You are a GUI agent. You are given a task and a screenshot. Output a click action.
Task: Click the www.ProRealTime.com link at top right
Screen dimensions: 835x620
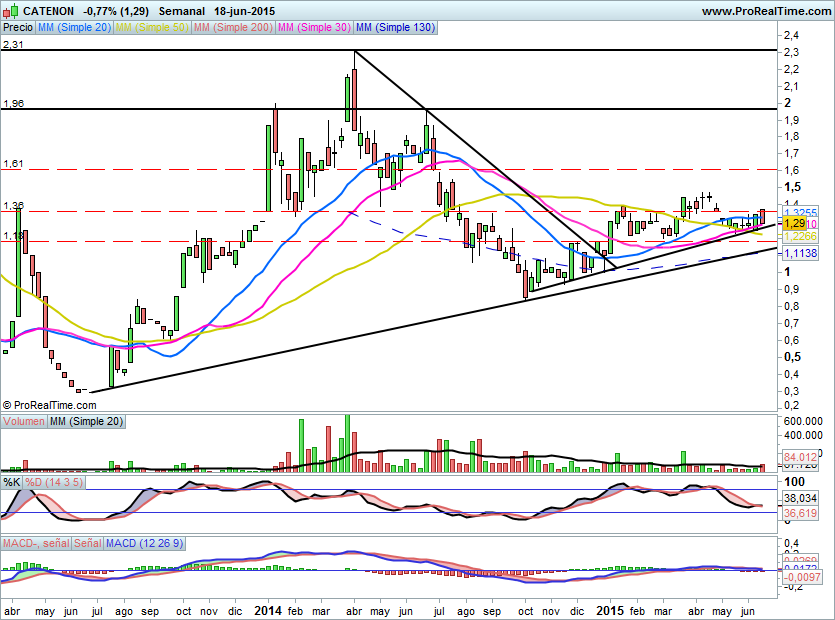click(765, 11)
